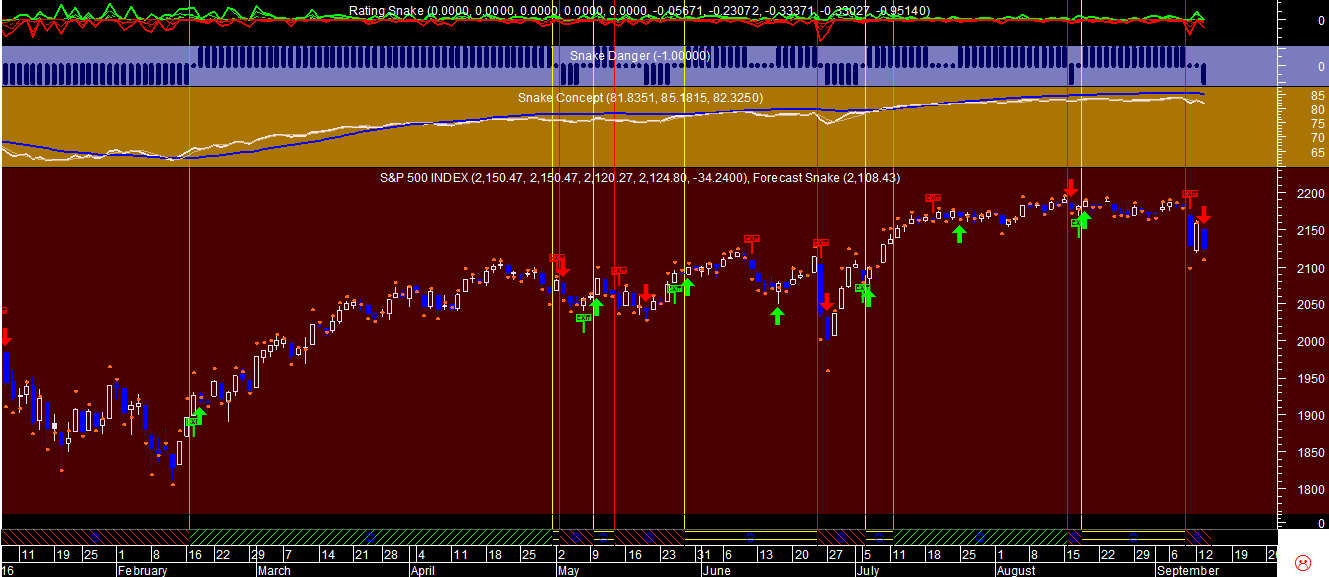Click the blue face icon above September 12
Viewport: 1329px width, 577px height.
(1197, 537)
